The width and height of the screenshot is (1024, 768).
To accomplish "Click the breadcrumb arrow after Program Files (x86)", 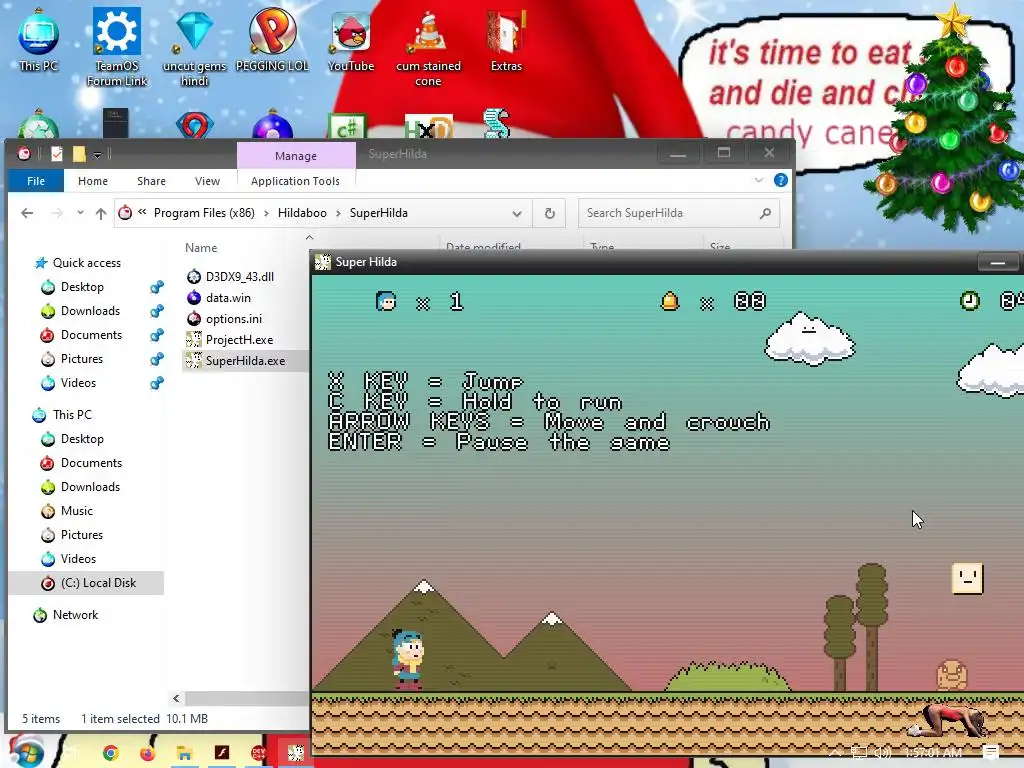I will click(x=266, y=214).
